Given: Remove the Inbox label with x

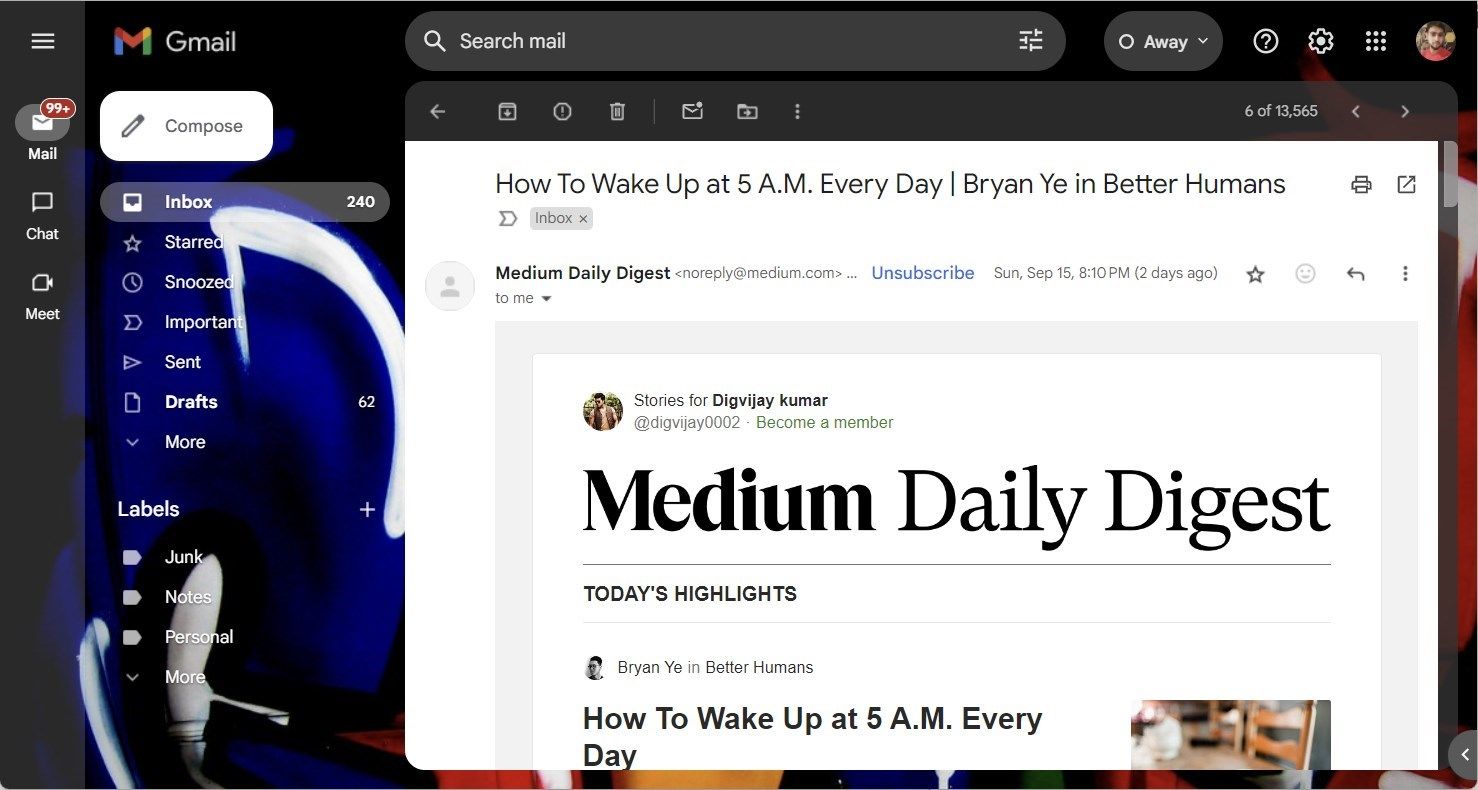Looking at the screenshot, I should 583,218.
